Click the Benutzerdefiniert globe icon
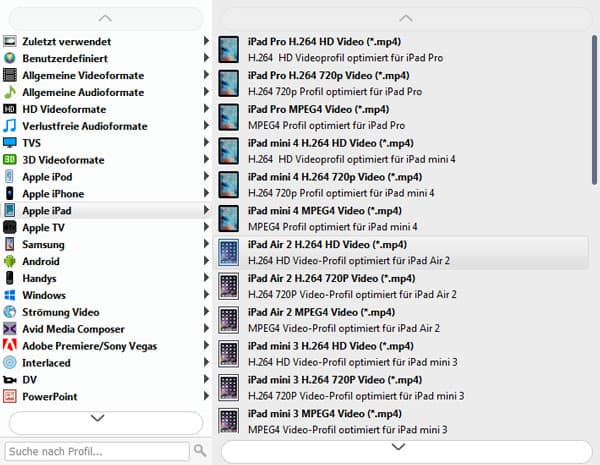The width and height of the screenshot is (600, 465). [10, 58]
